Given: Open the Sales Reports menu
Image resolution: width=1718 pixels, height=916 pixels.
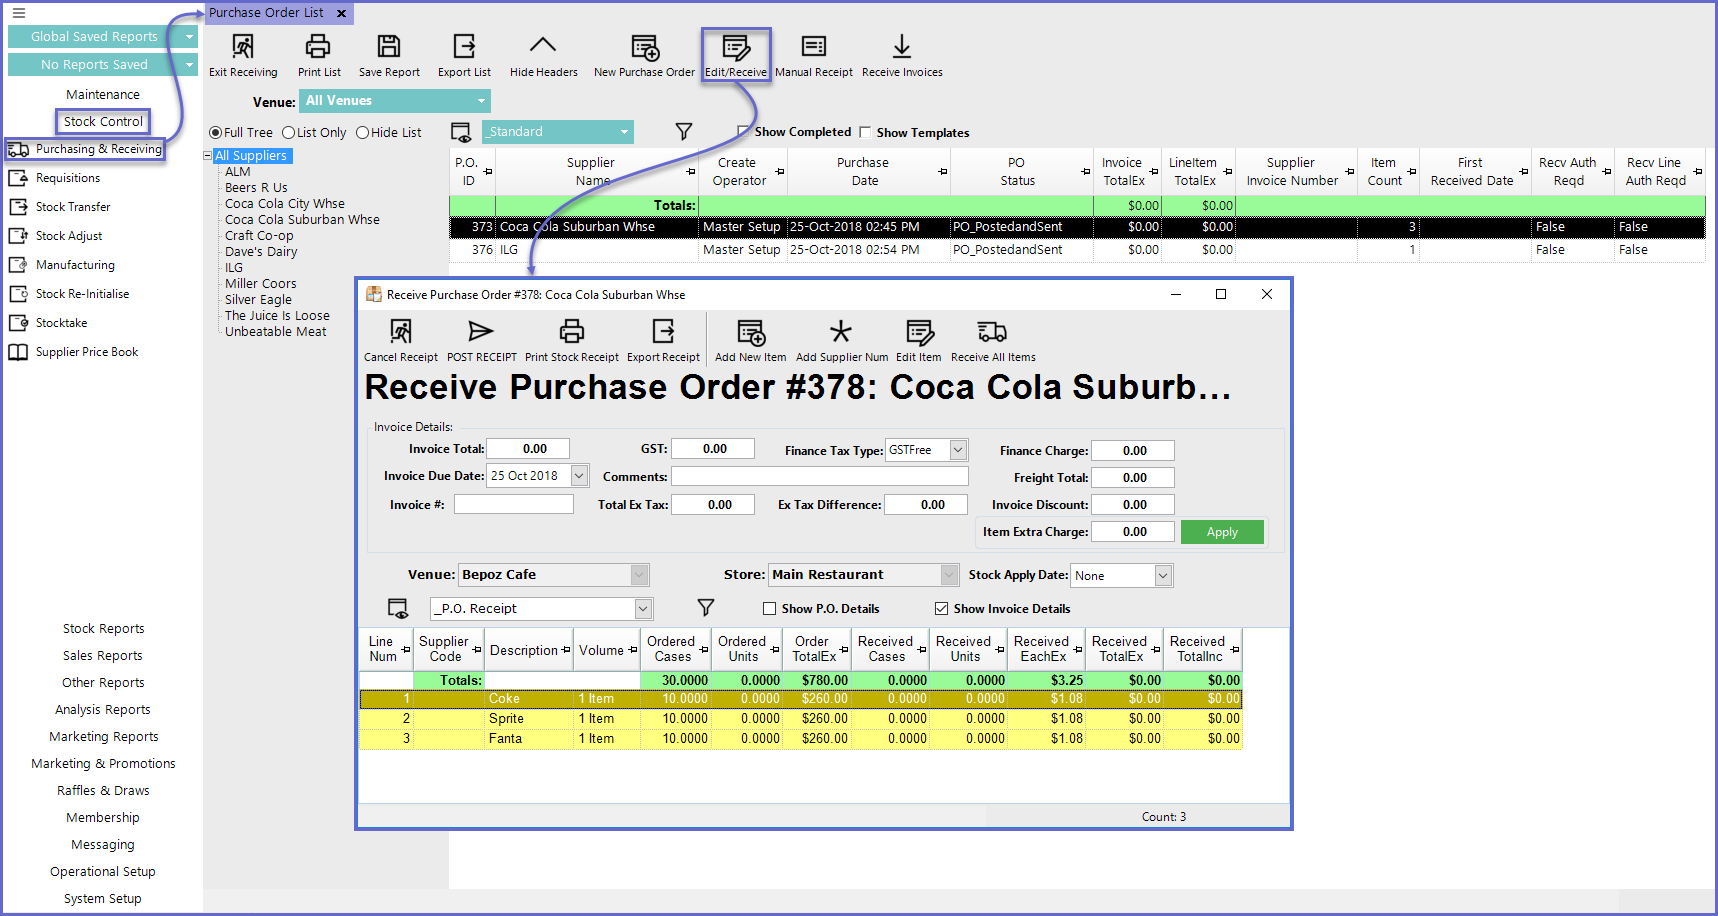Looking at the screenshot, I should click(103, 655).
